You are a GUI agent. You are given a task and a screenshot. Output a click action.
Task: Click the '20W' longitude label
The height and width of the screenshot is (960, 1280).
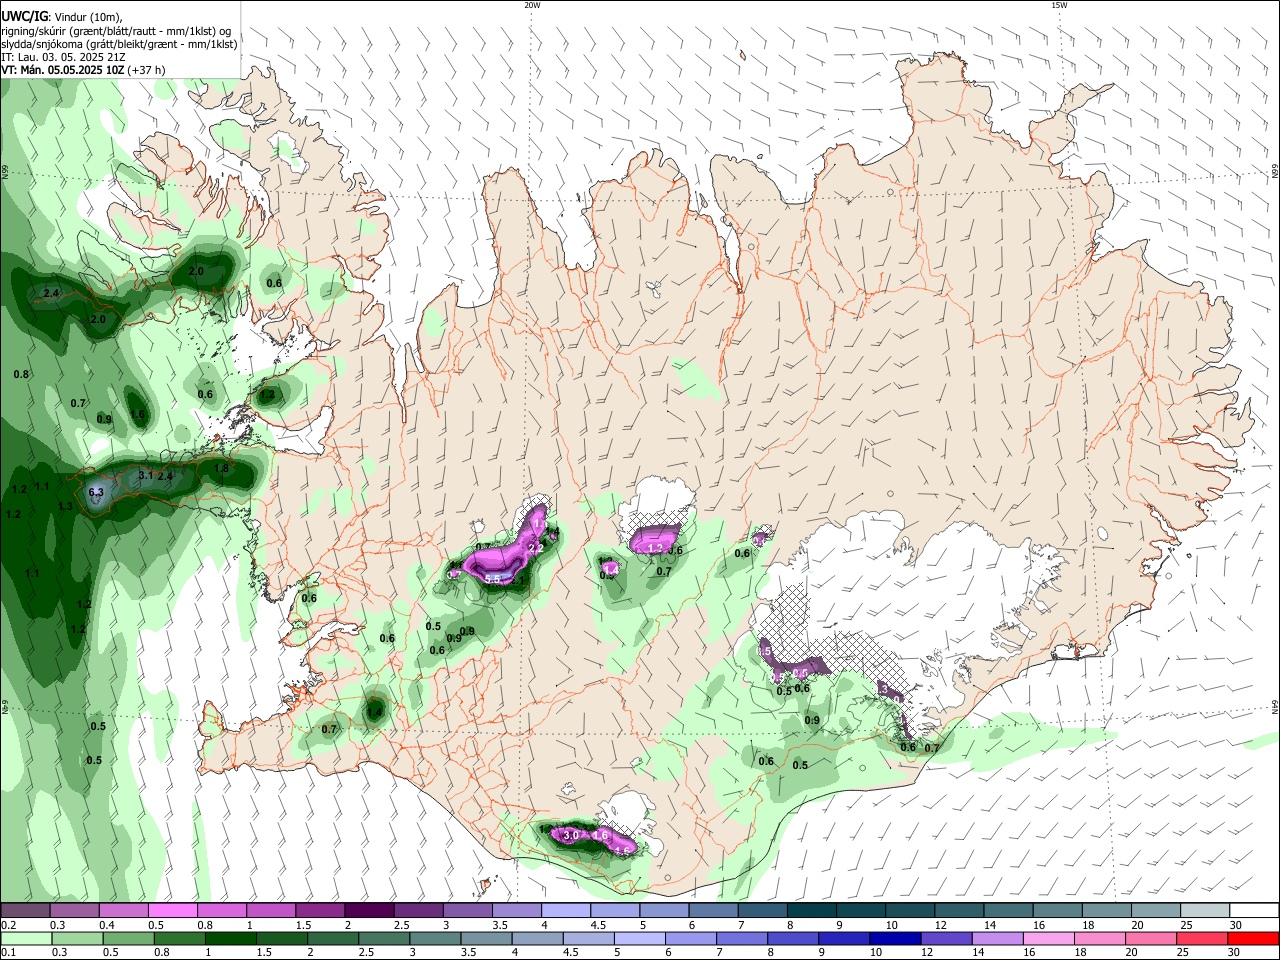(x=532, y=5)
